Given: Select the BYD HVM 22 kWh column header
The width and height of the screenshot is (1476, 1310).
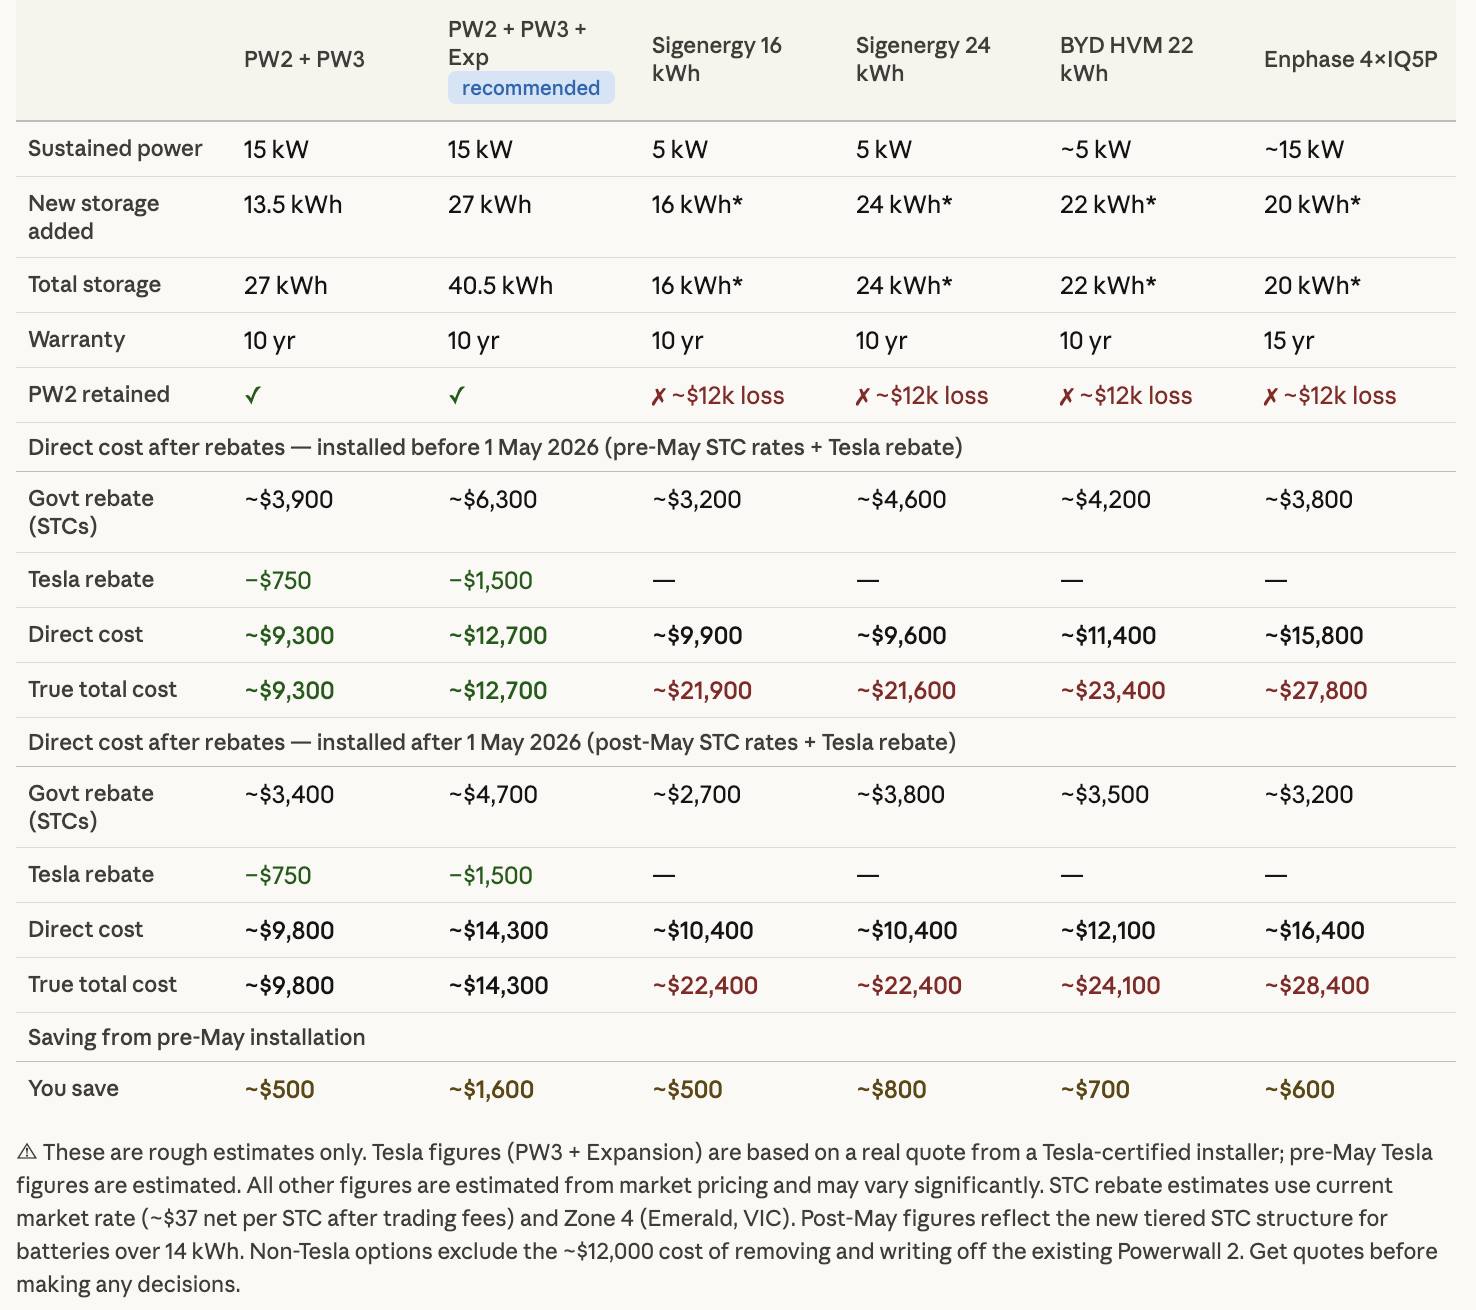Looking at the screenshot, I should 1126,59.
